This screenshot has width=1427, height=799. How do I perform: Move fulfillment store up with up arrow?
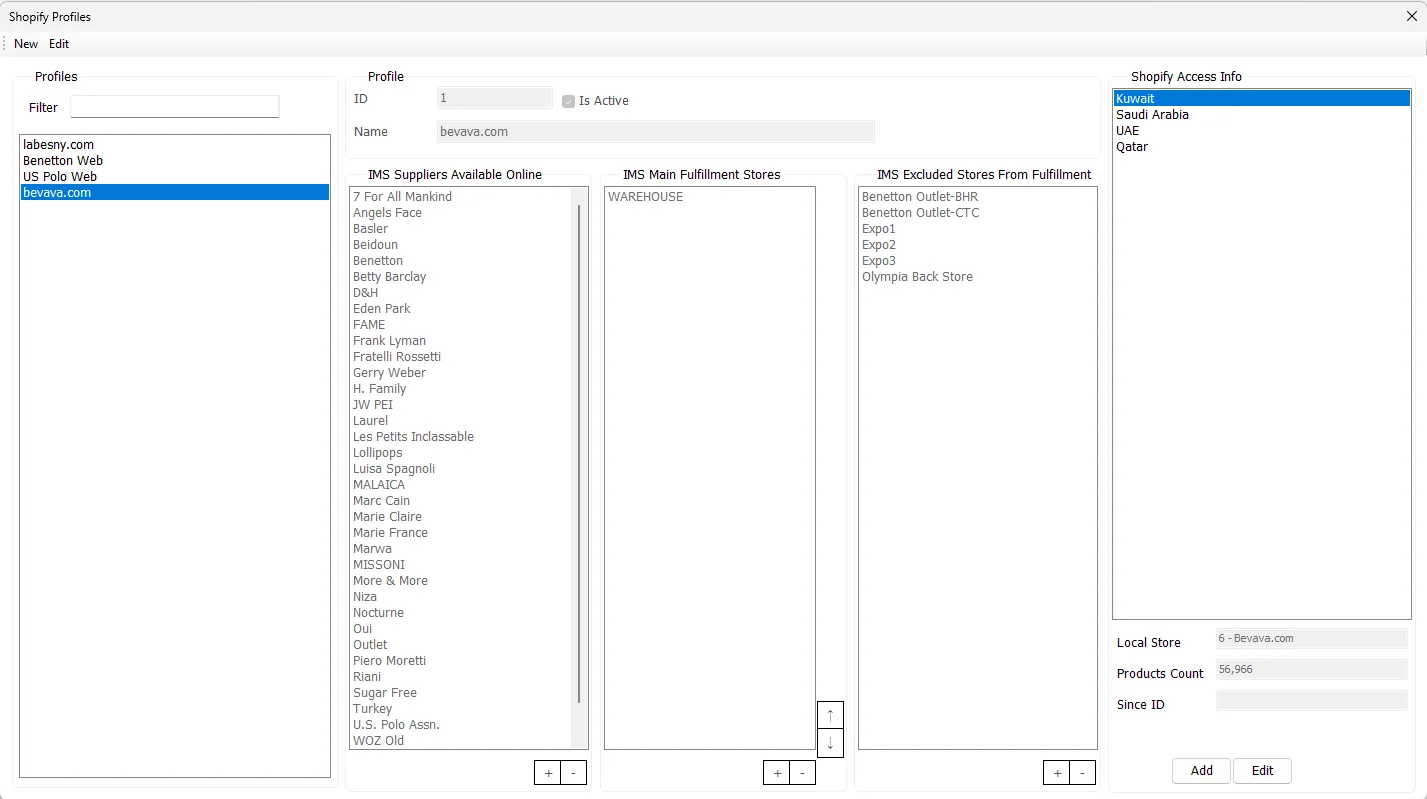tap(830, 715)
